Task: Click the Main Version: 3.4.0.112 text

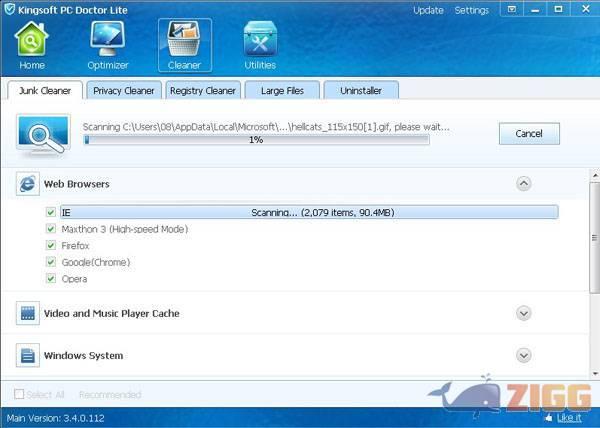Action: [55, 418]
